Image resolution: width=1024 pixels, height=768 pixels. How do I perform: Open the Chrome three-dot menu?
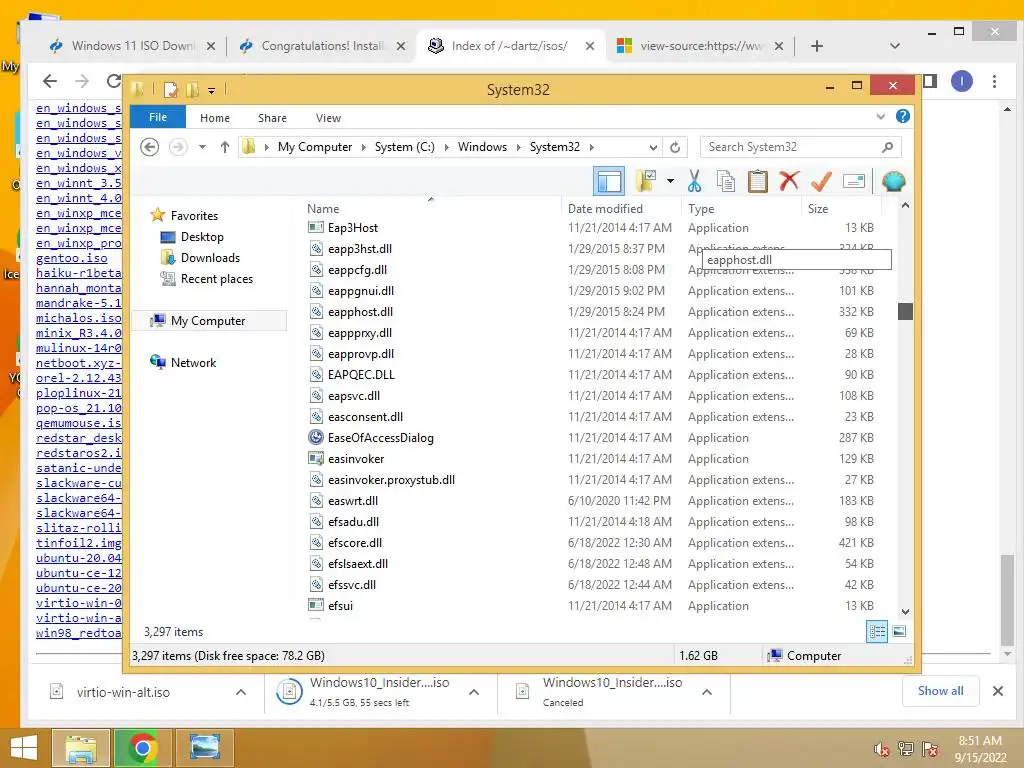tap(994, 81)
